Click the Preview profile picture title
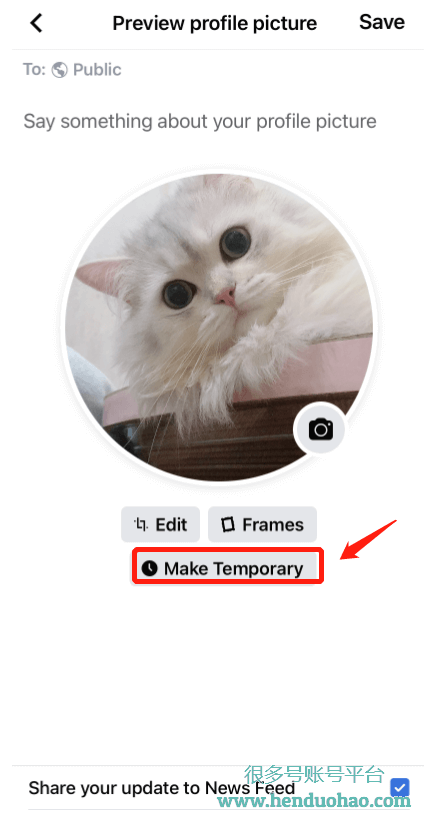The width and height of the screenshot is (424, 820). point(214,23)
